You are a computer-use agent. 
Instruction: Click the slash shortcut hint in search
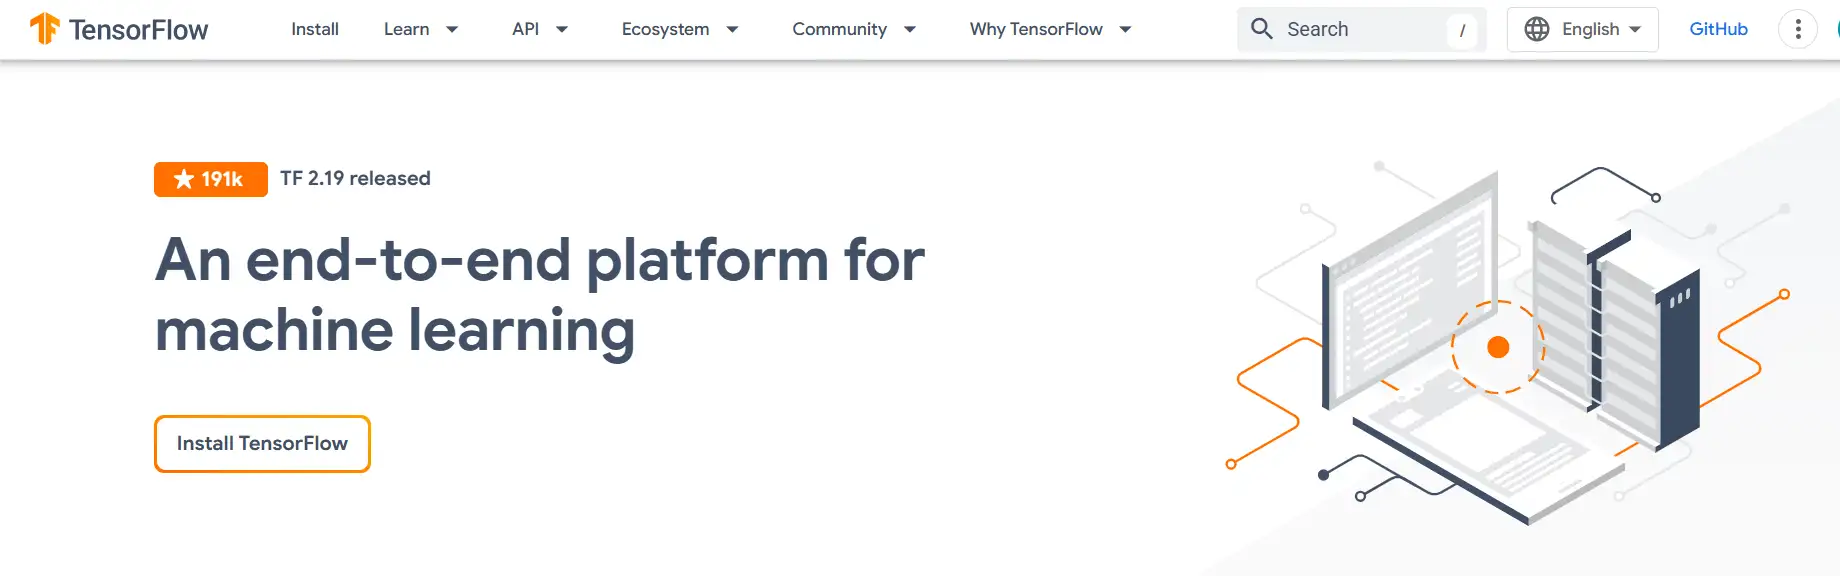click(1462, 30)
